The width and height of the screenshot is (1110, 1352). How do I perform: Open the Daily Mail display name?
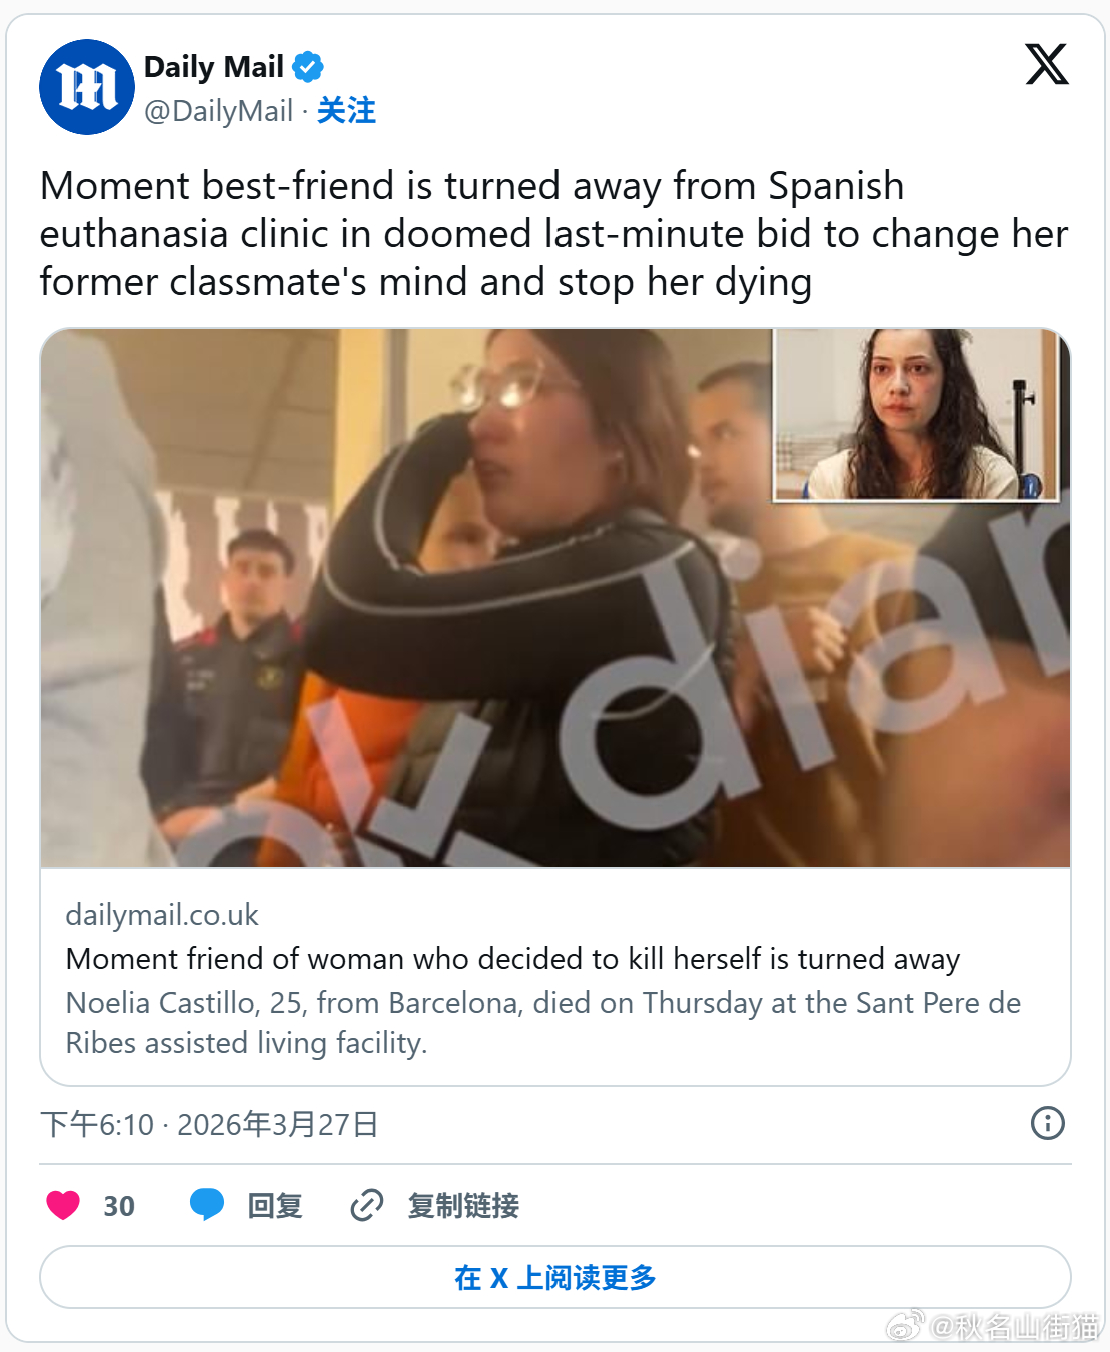point(214,67)
